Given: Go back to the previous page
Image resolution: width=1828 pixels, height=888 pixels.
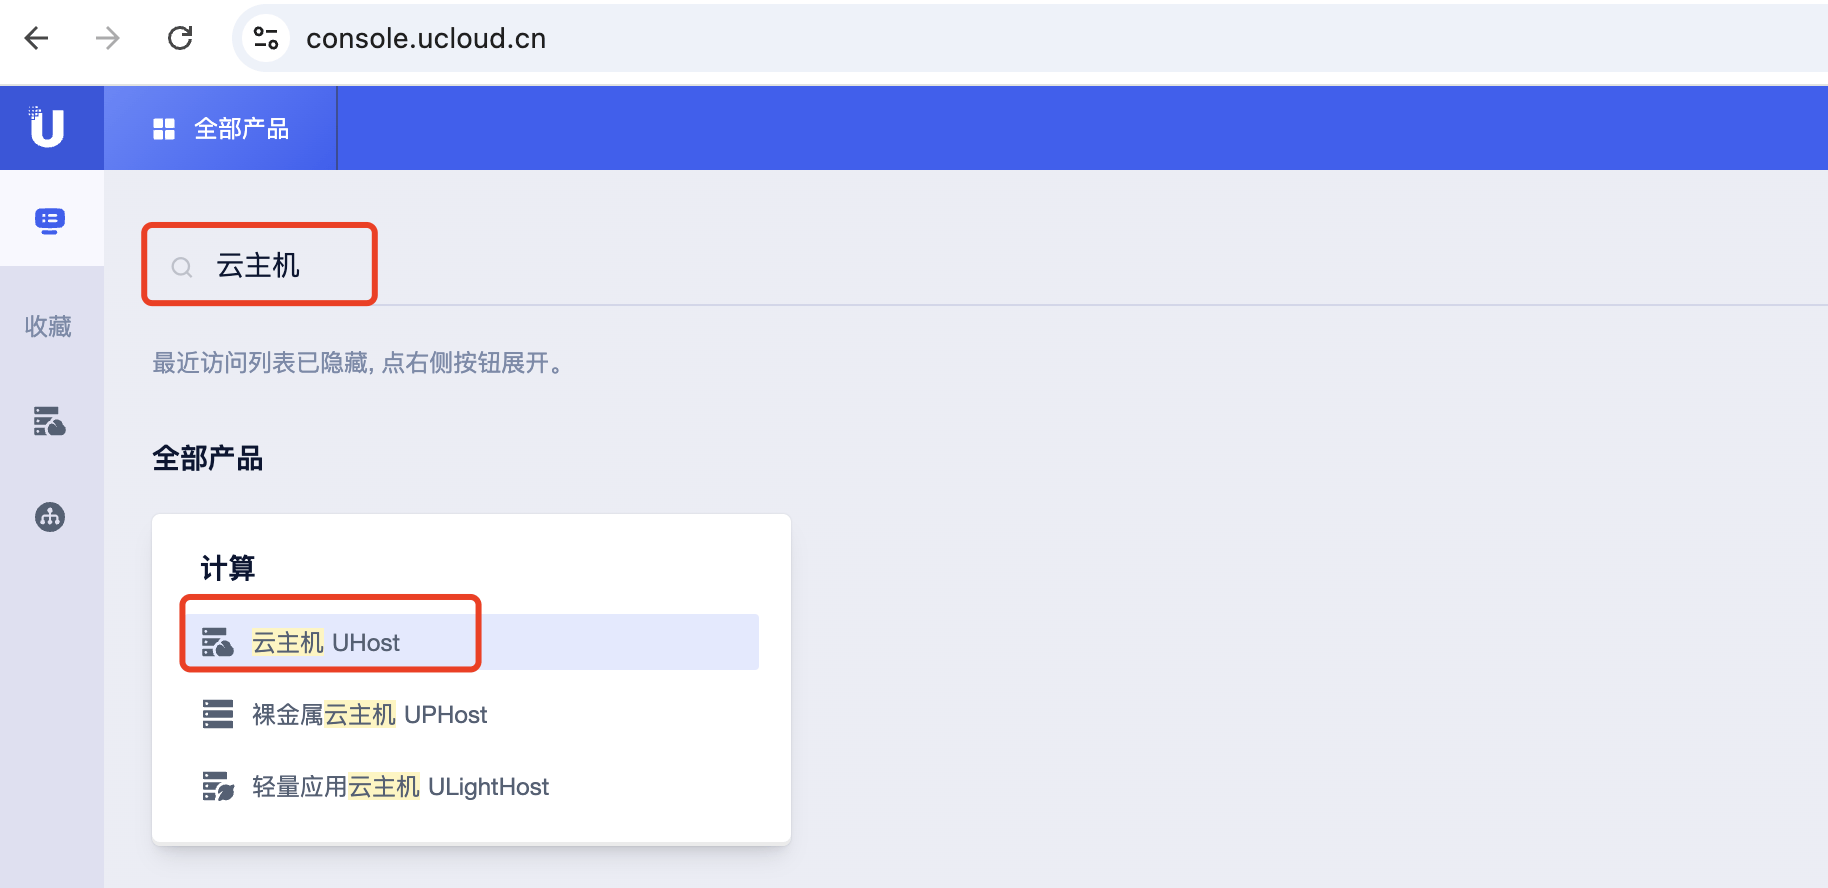Looking at the screenshot, I should (37, 38).
